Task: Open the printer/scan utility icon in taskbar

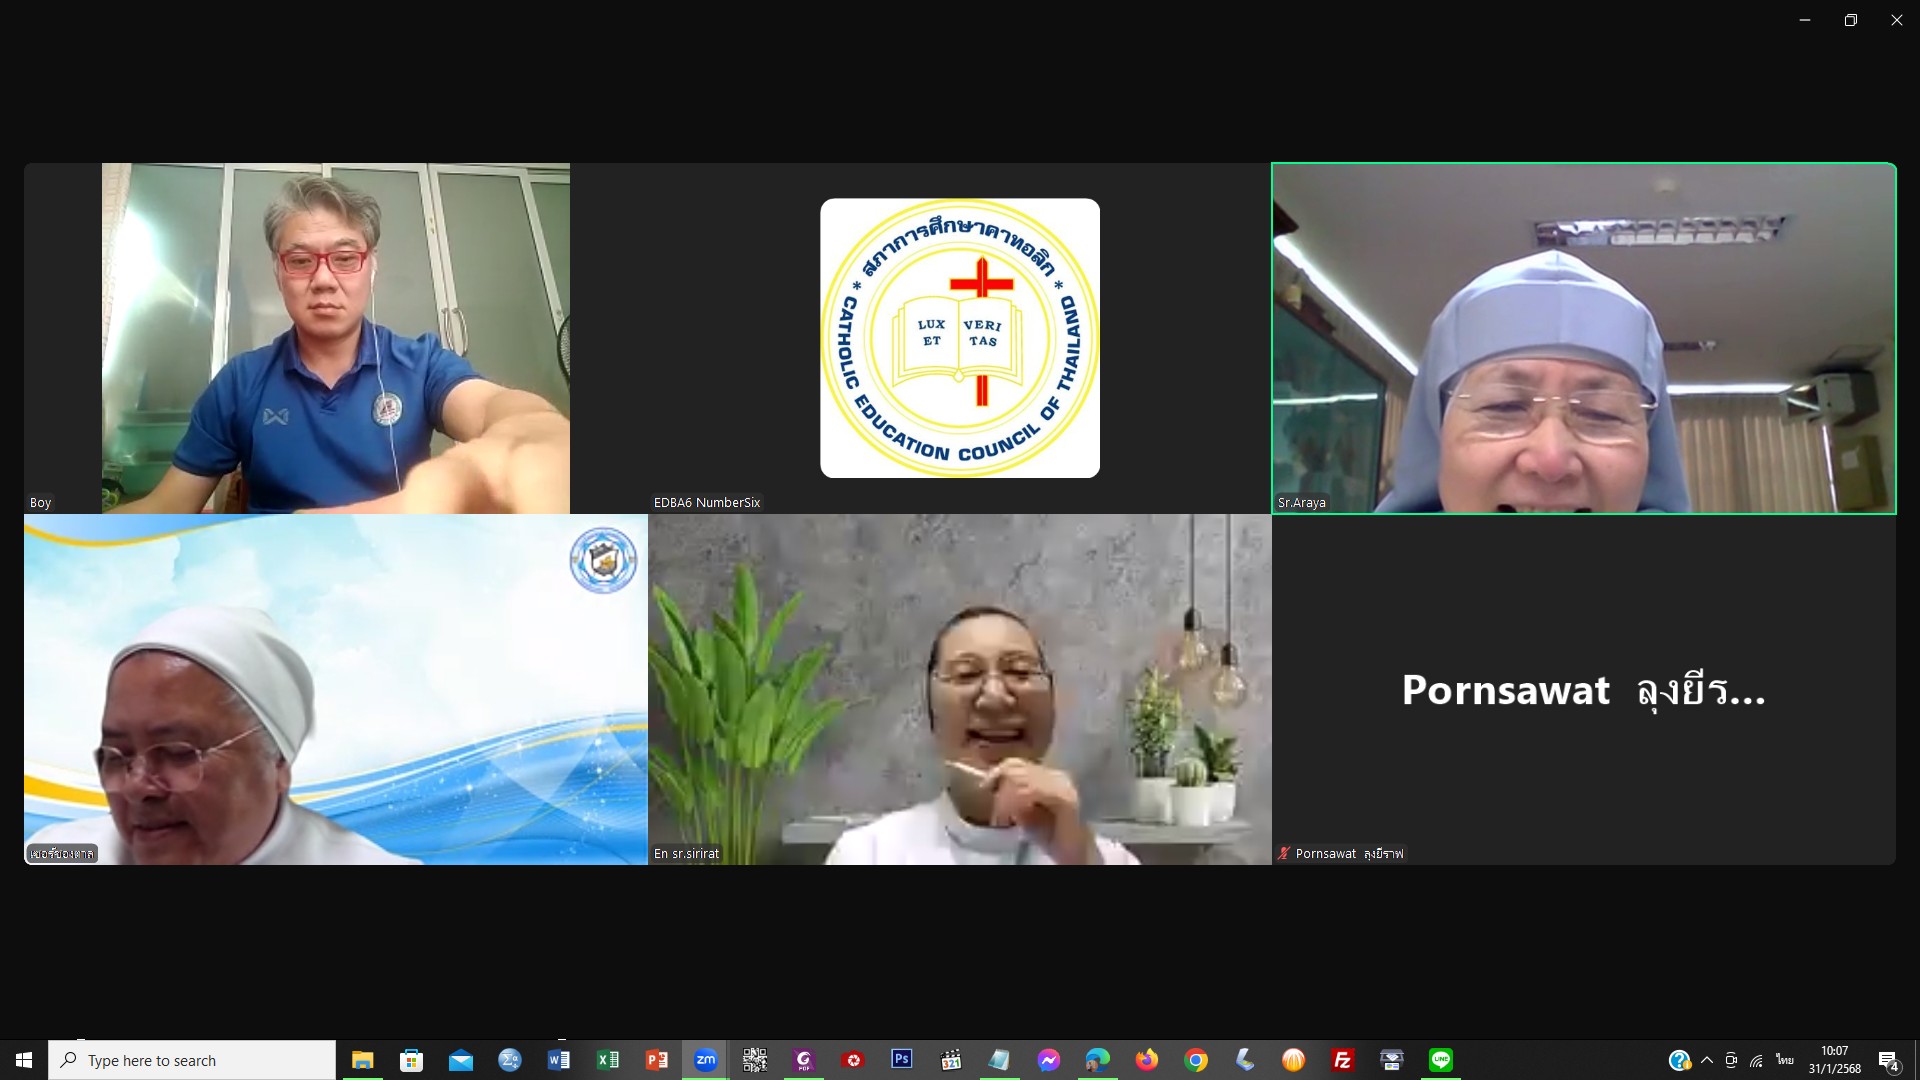Action: pos(1391,1060)
